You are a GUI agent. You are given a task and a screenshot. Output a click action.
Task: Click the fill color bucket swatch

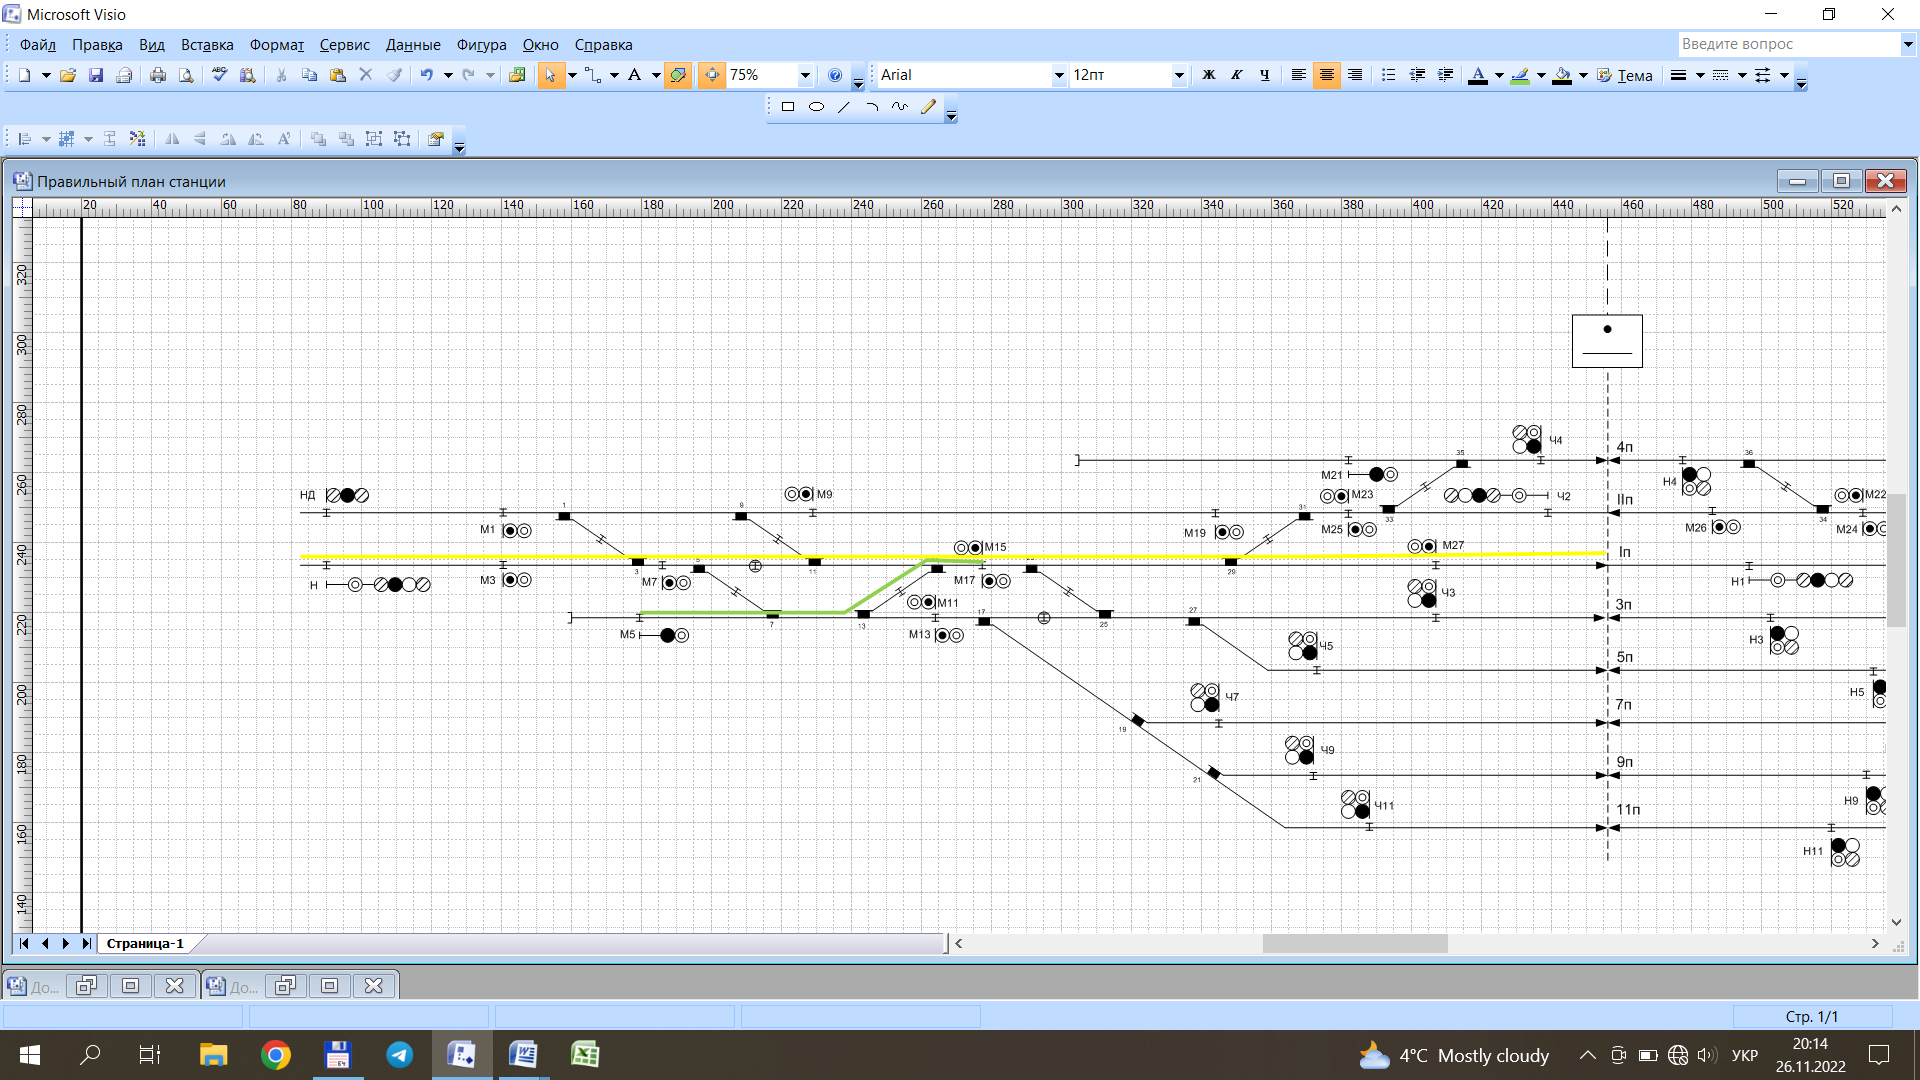[1562, 75]
